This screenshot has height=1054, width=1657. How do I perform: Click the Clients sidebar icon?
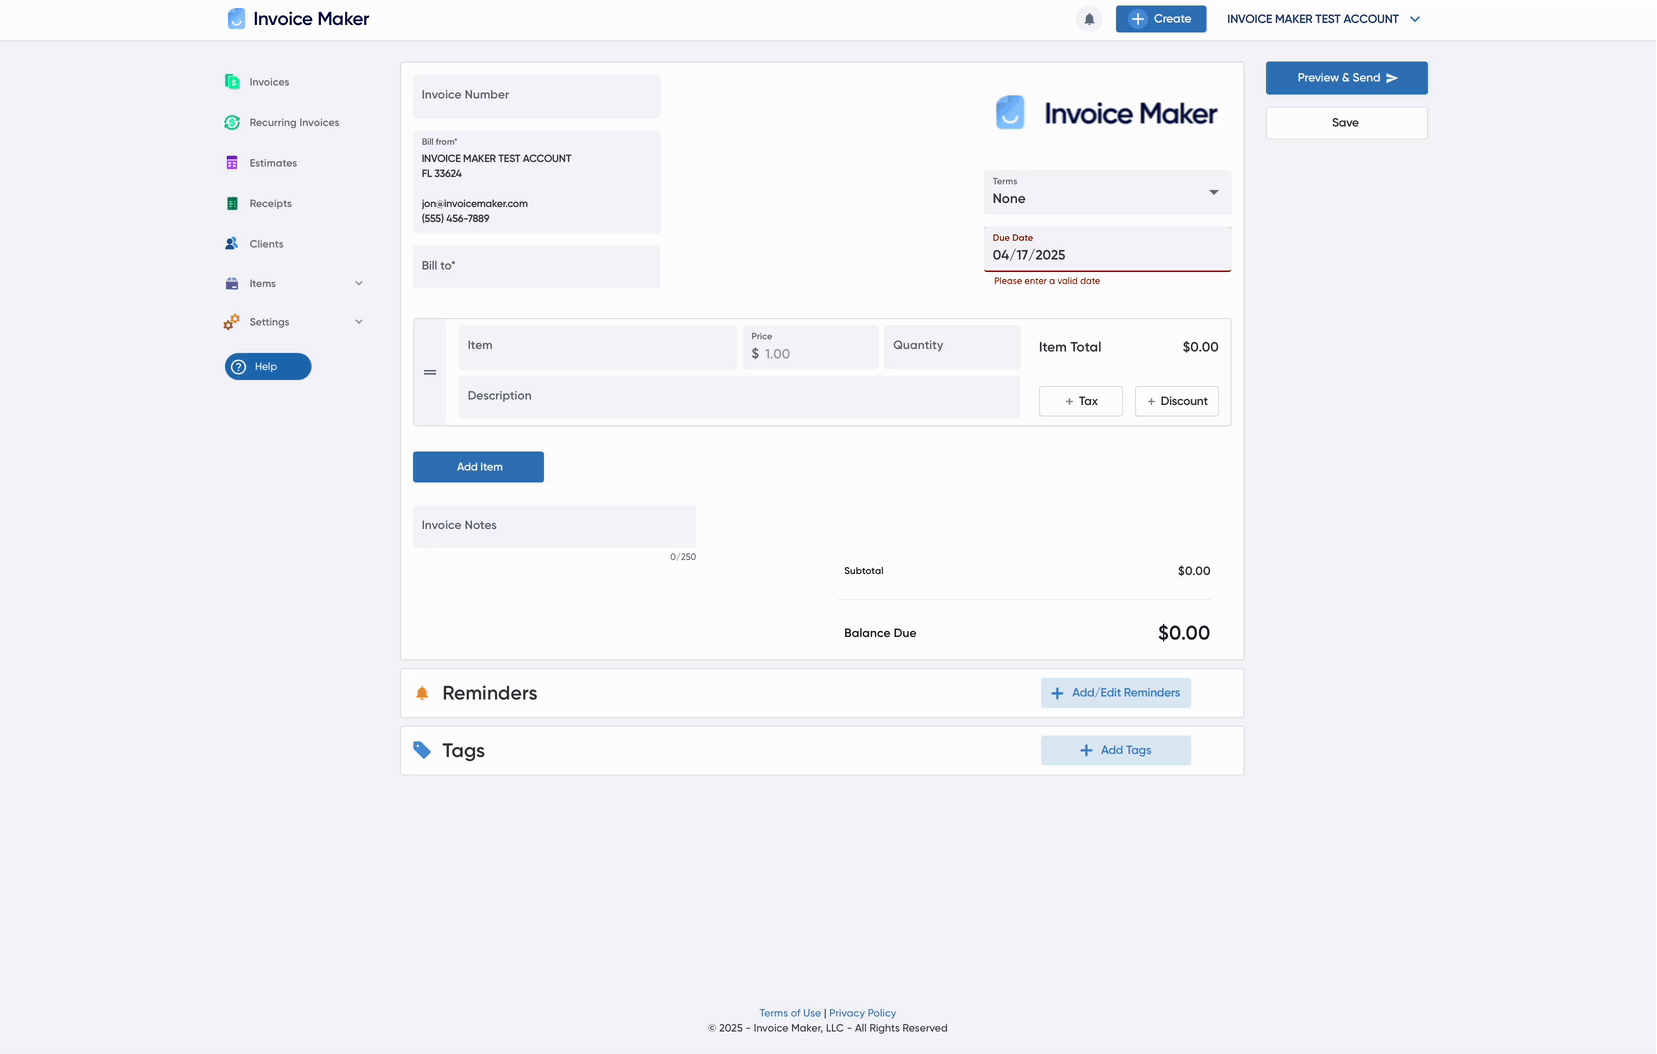pyautogui.click(x=232, y=244)
